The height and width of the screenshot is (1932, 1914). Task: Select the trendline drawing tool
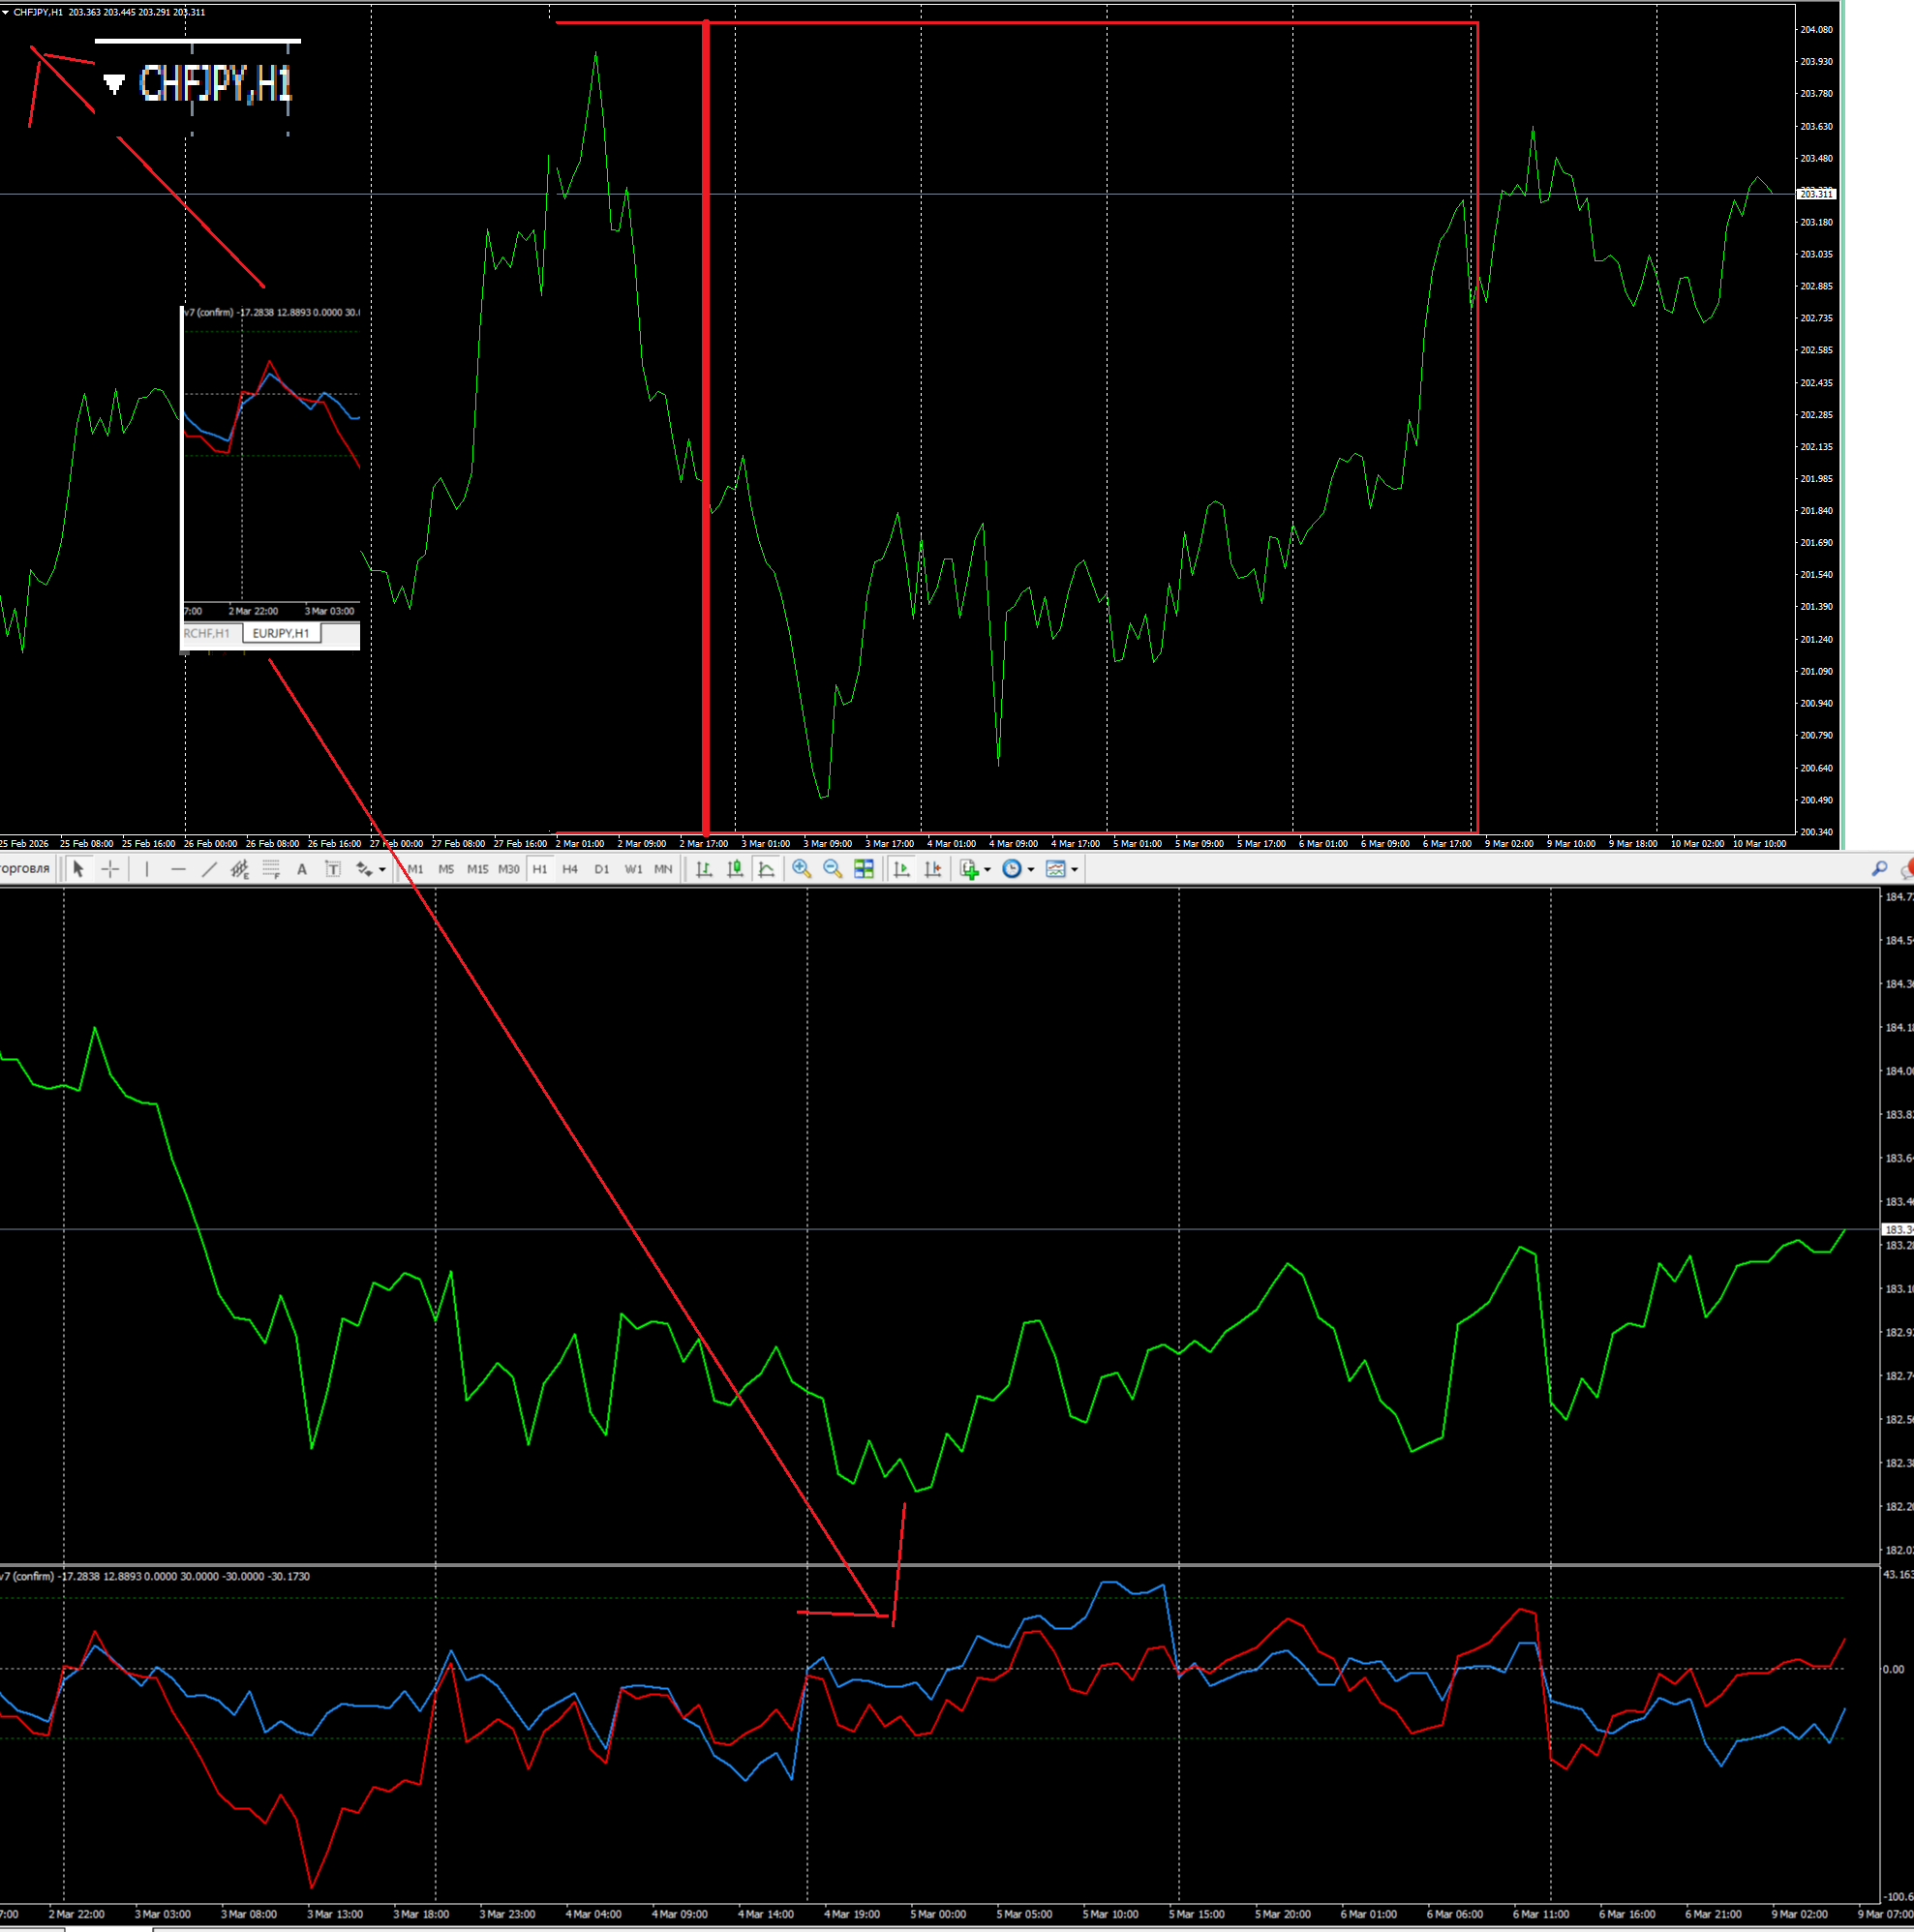209,869
